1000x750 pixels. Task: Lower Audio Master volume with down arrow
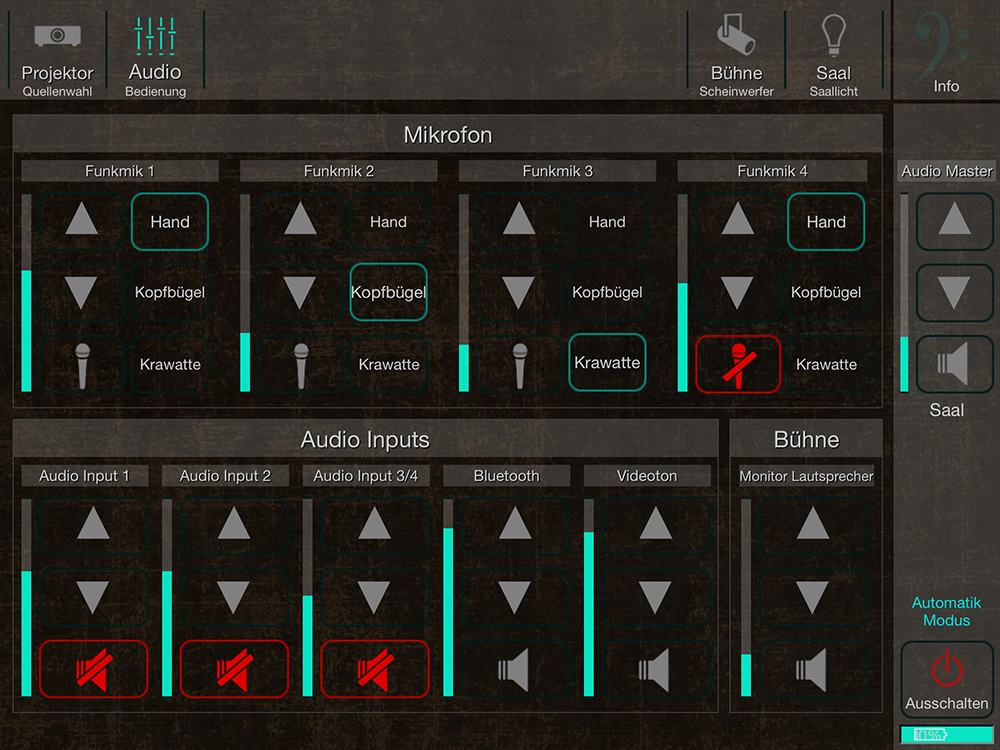tap(954, 292)
